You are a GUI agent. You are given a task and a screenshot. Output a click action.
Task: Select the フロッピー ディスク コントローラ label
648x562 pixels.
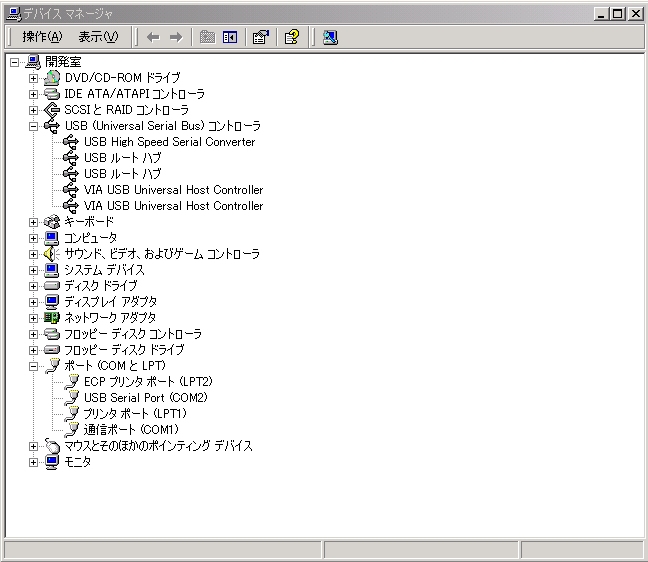pos(133,334)
